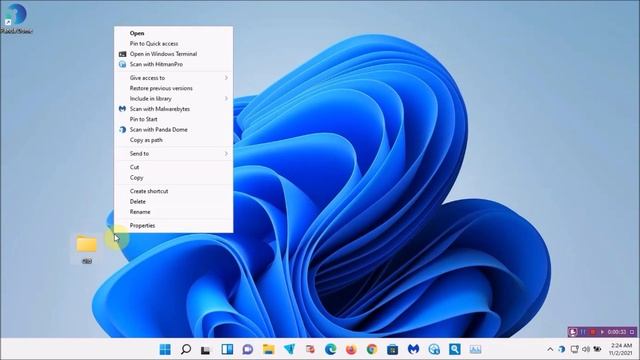The height and width of the screenshot is (360, 640).
Task: Open the teal paper-plane app on taskbar
Action: click(289, 349)
